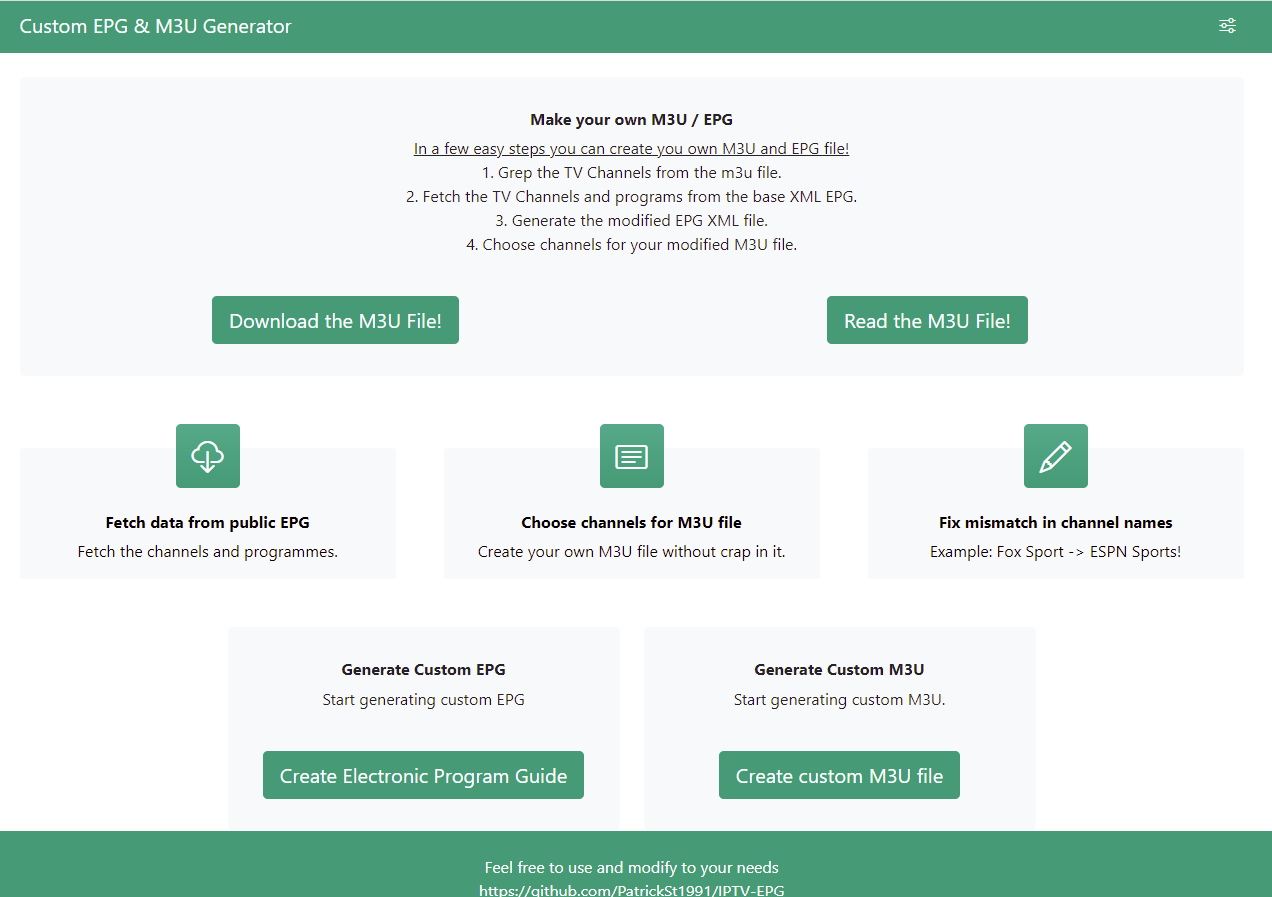Click 'Feel free to use and modify' footer text
The width and height of the screenshot is (1272, 897).
click(x=632, y=867)
